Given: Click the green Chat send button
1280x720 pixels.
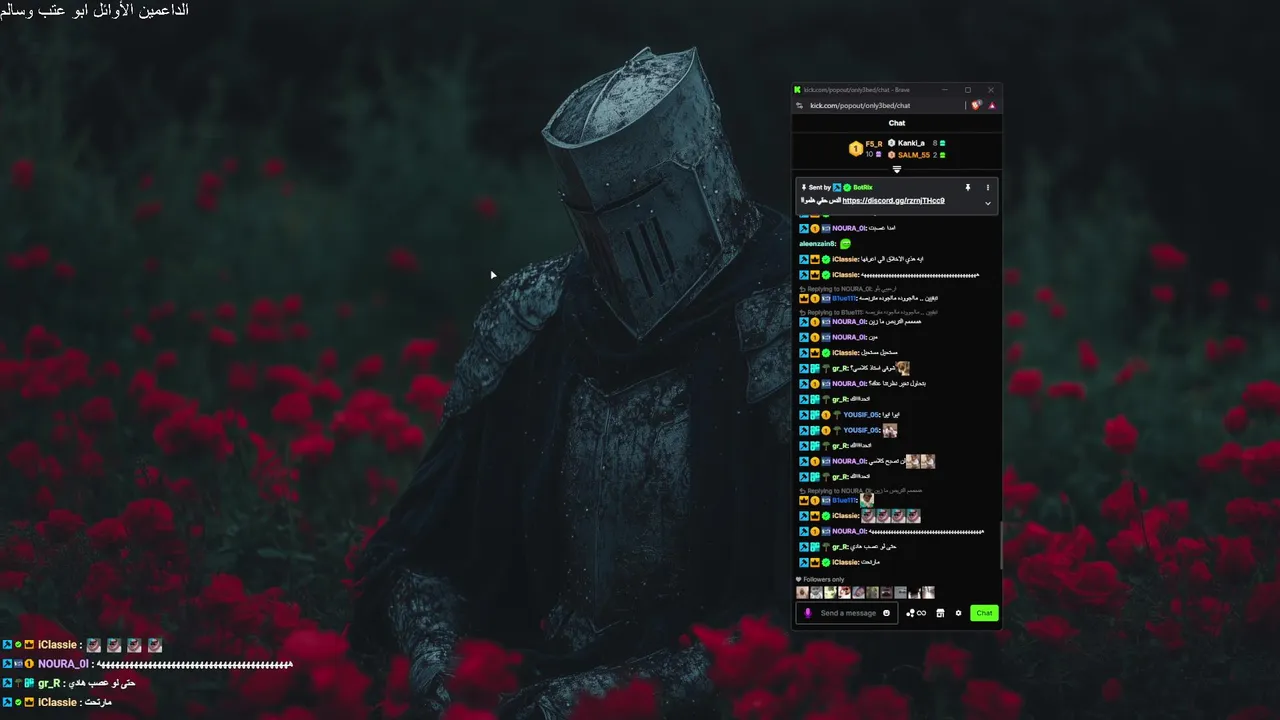Looking at the screenshot, I should [x=984, y=613].
